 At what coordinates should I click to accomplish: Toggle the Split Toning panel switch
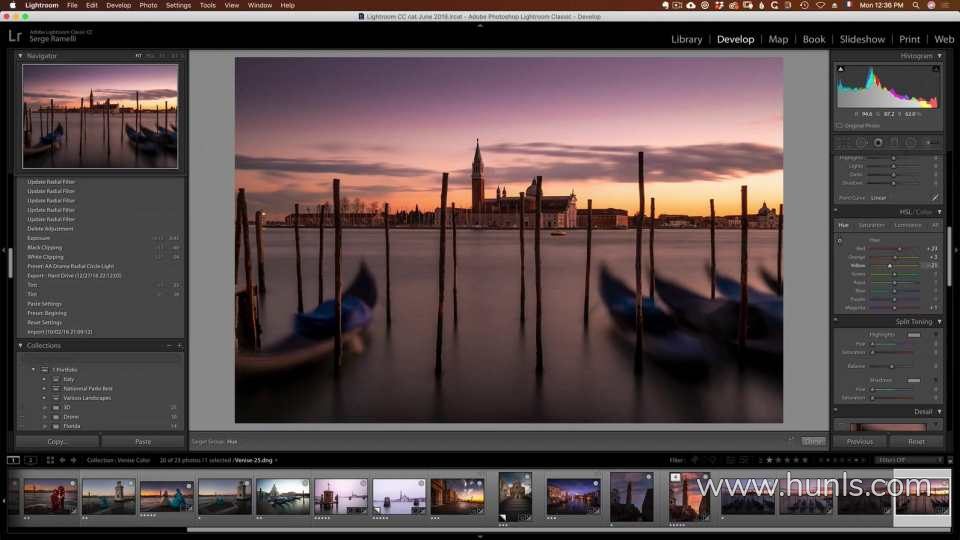pyautogui.click(x=836, y=321)
